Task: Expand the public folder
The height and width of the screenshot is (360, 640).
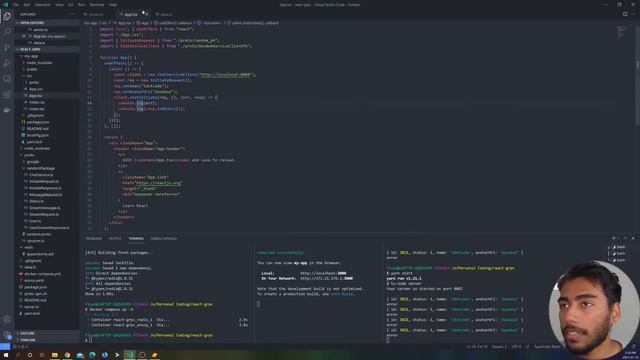Action: pyautogui.click(x=32, y=69)
